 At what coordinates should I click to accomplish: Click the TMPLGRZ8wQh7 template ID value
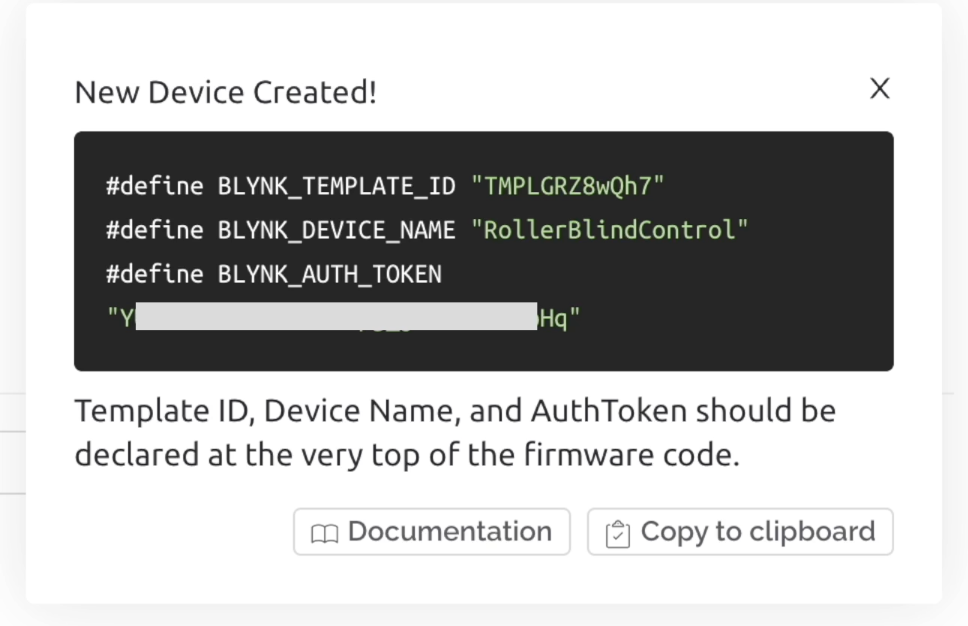[x=567, y=186]
